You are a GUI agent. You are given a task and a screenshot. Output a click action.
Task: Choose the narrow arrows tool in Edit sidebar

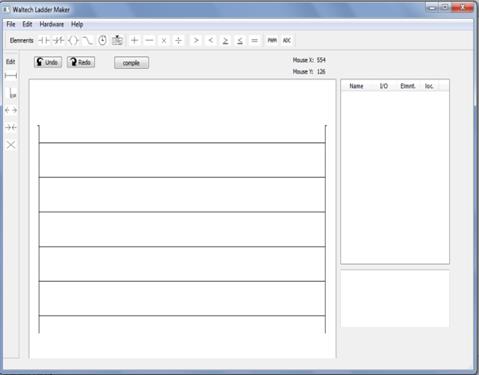pyautogui.click(x=11, y=127)
